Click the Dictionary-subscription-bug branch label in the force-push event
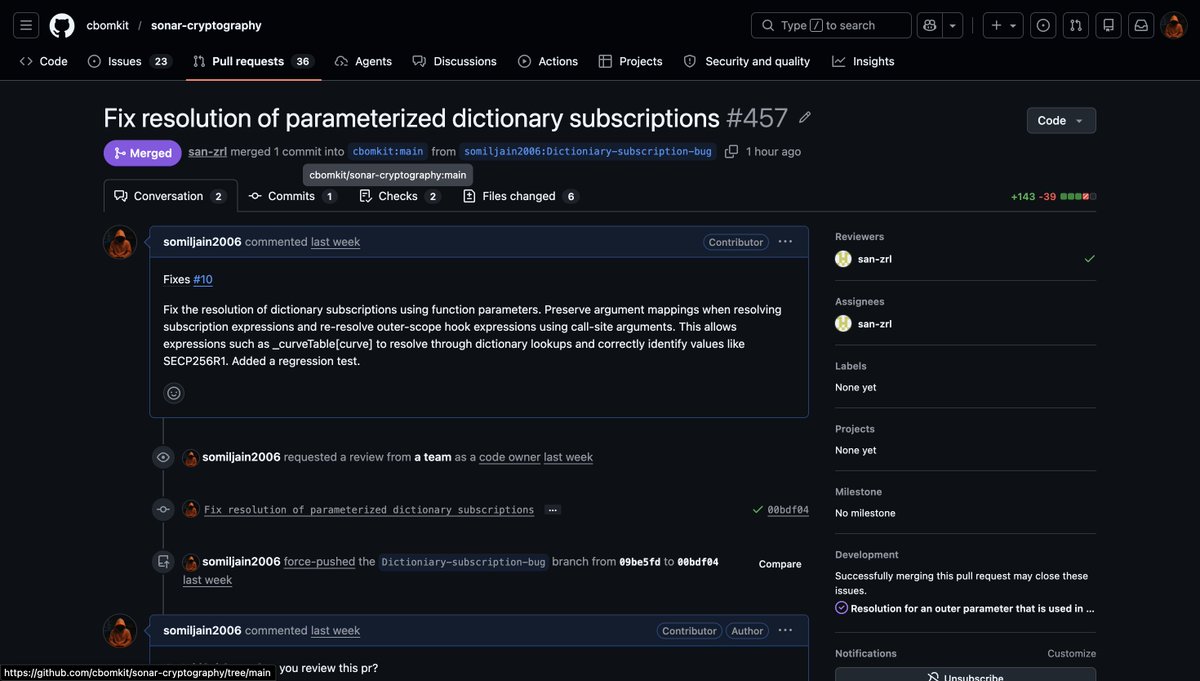This screenshot has height=681, width=1200. (x=463, y=562)
